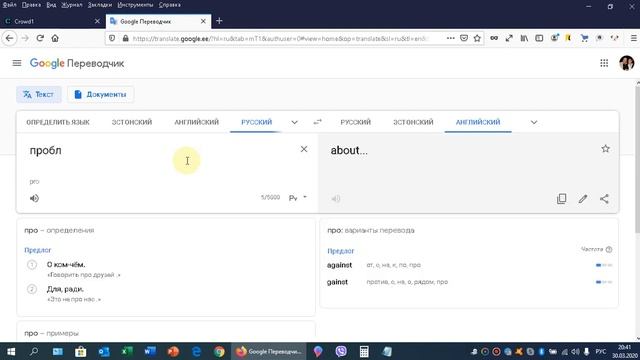640x360 pixels.
Task: Open a new browser tab
Action: 219,21
